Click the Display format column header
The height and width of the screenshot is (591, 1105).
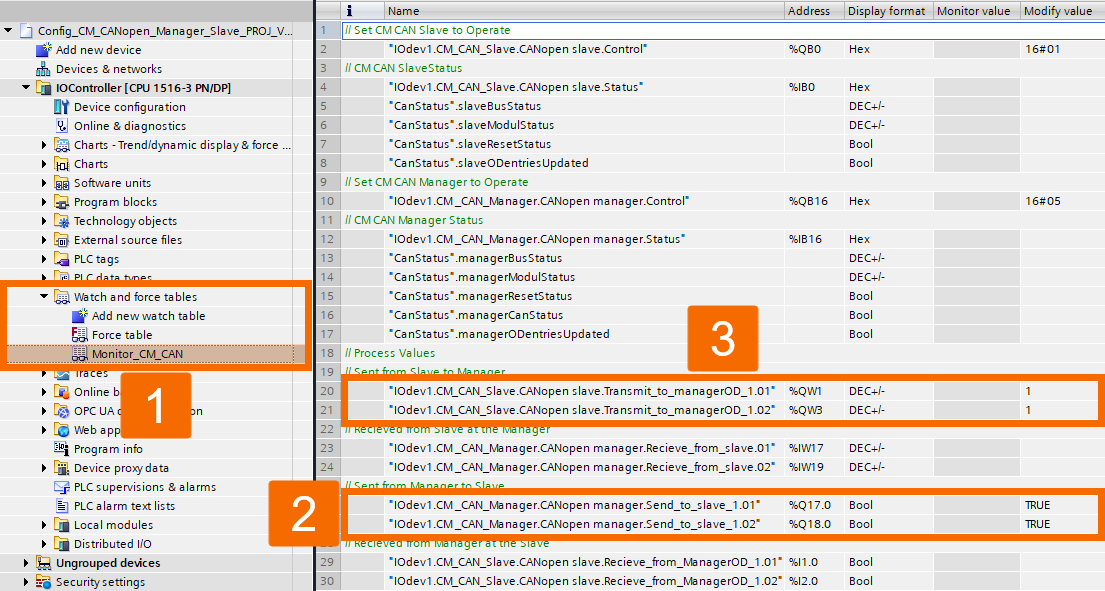pyautogui.click(x=889, y=11)
